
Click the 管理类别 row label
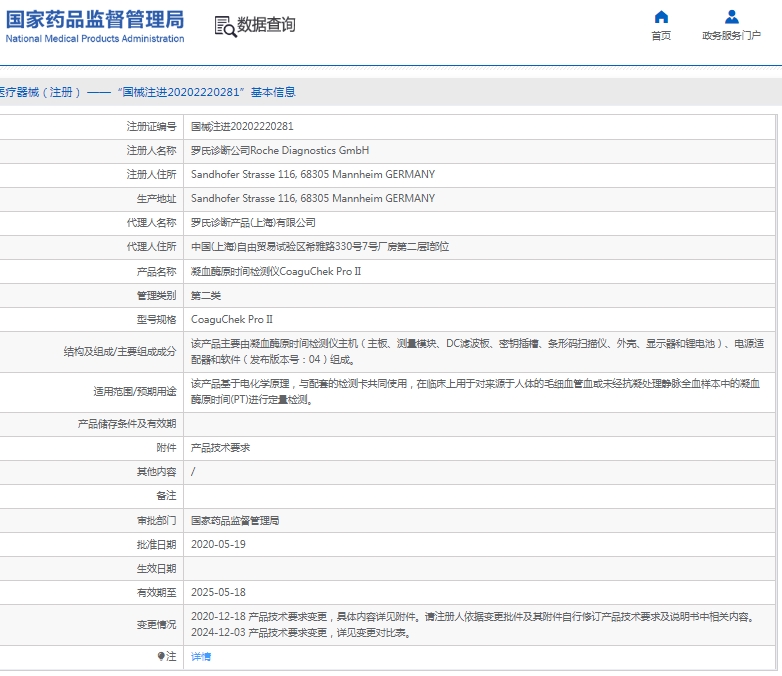point(156,295)
